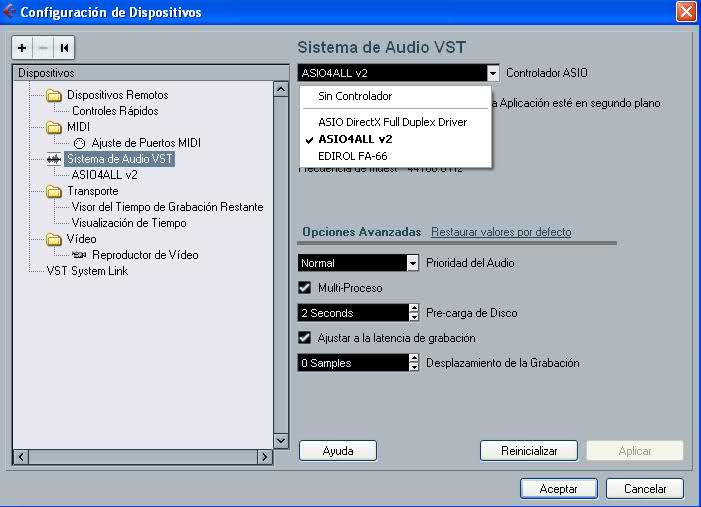Click the Dispositivos Remotos folder icon

point(54,95)
